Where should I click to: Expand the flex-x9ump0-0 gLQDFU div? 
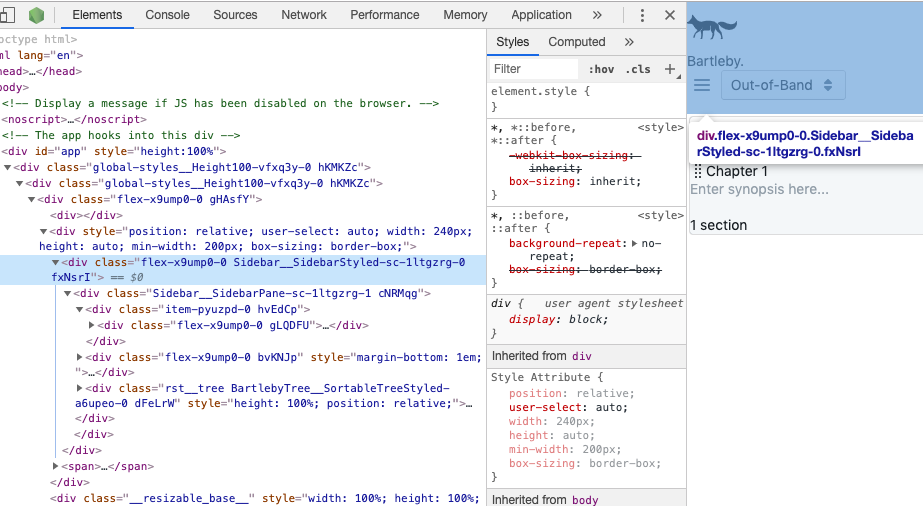91,325
